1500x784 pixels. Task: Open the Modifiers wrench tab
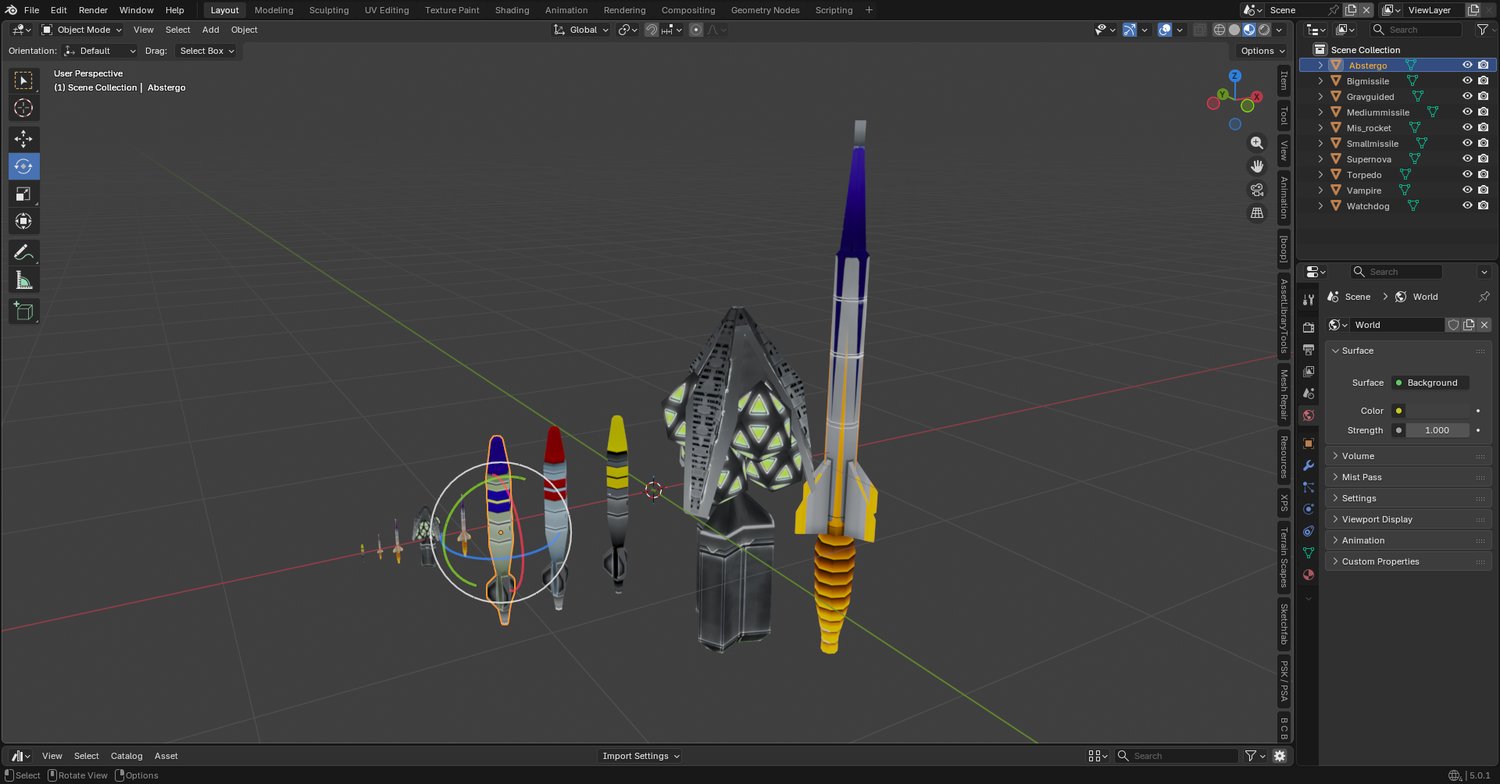click(x=1308, y=465)
